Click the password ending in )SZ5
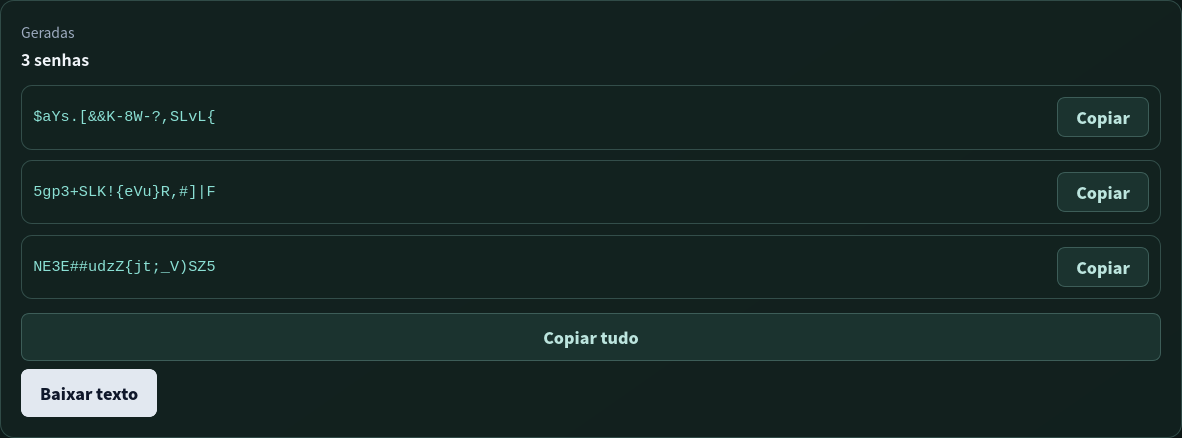 (124, 267)
